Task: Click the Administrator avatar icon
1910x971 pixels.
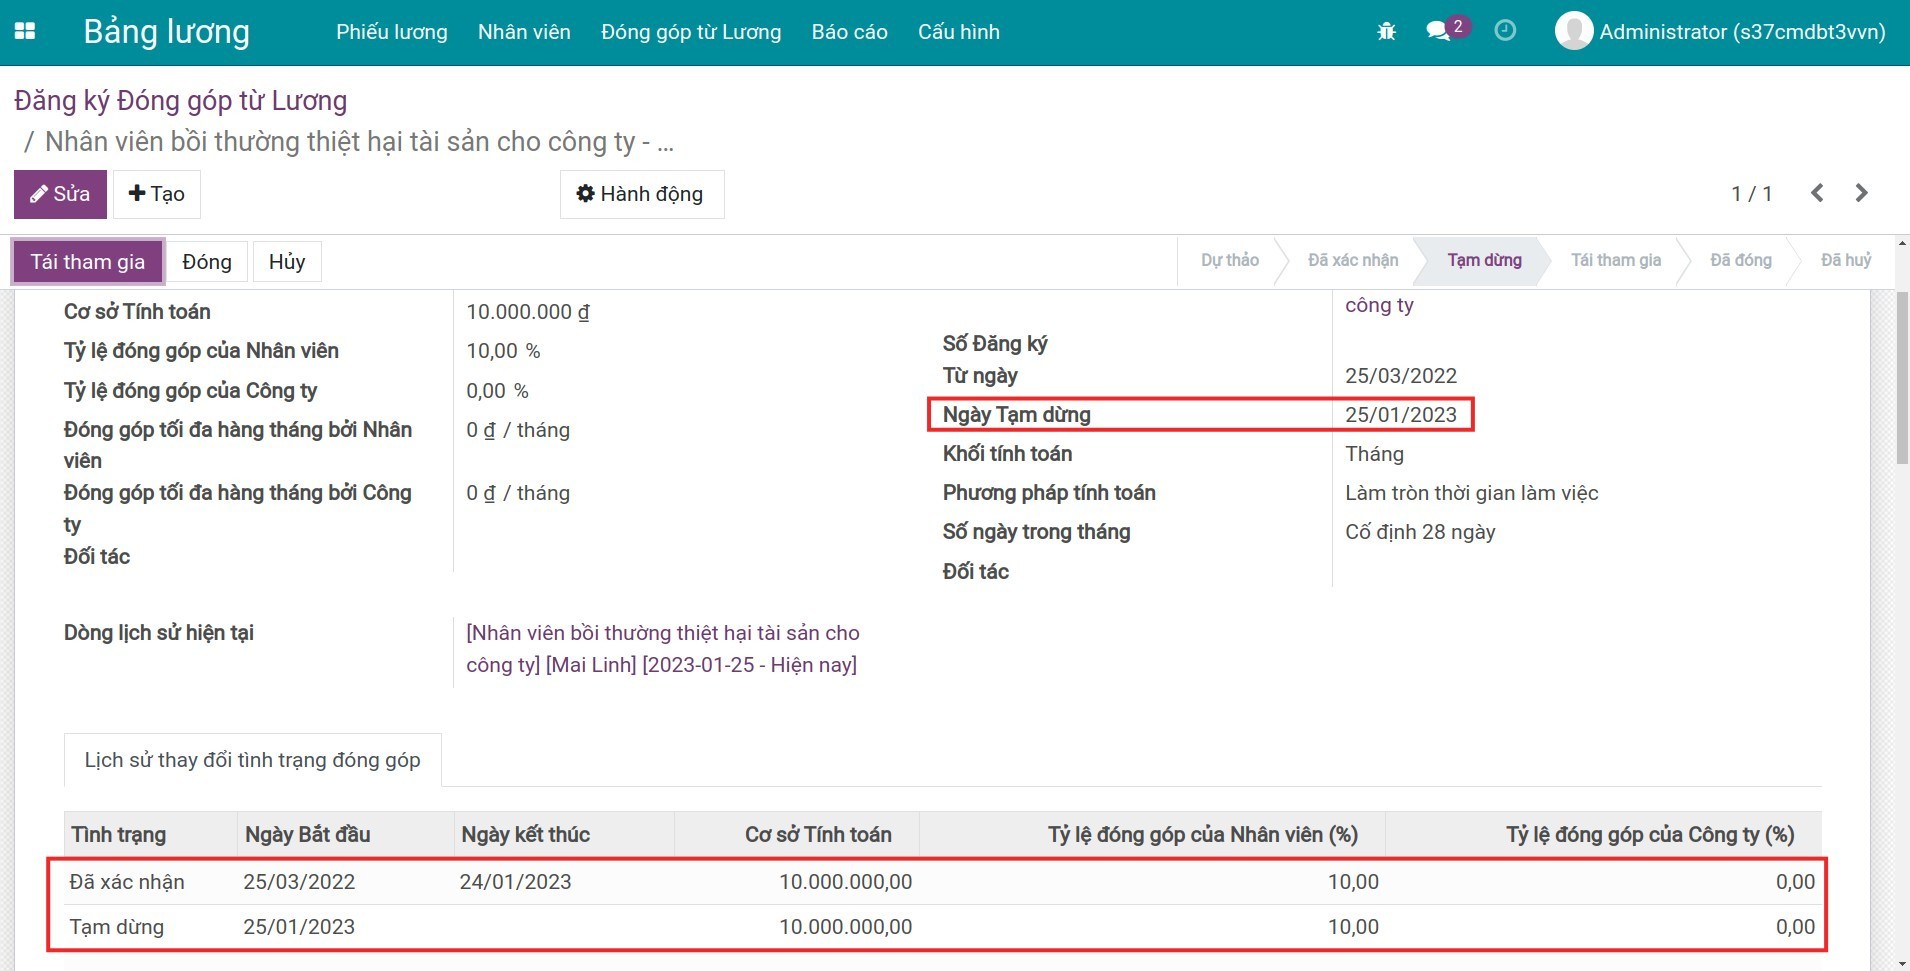Action: pos(1573,31)
